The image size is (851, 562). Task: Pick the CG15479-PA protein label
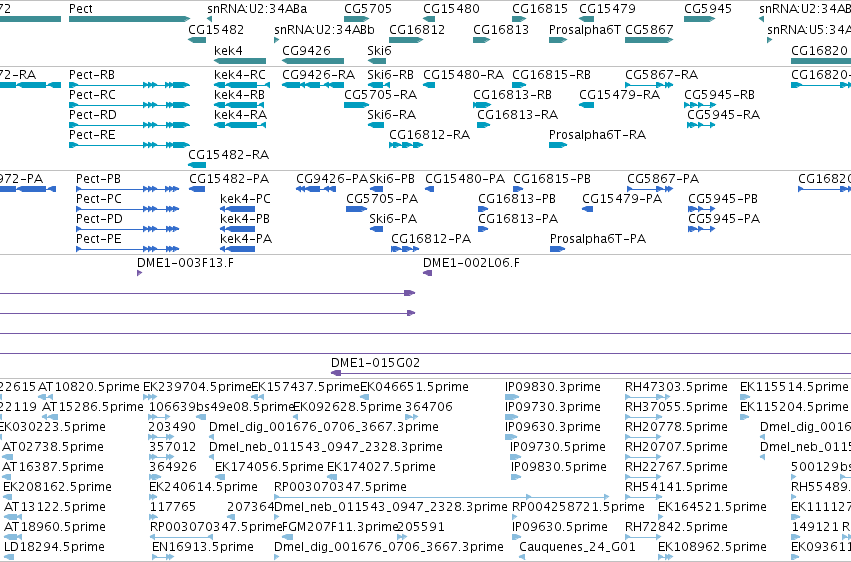point(622,199)
